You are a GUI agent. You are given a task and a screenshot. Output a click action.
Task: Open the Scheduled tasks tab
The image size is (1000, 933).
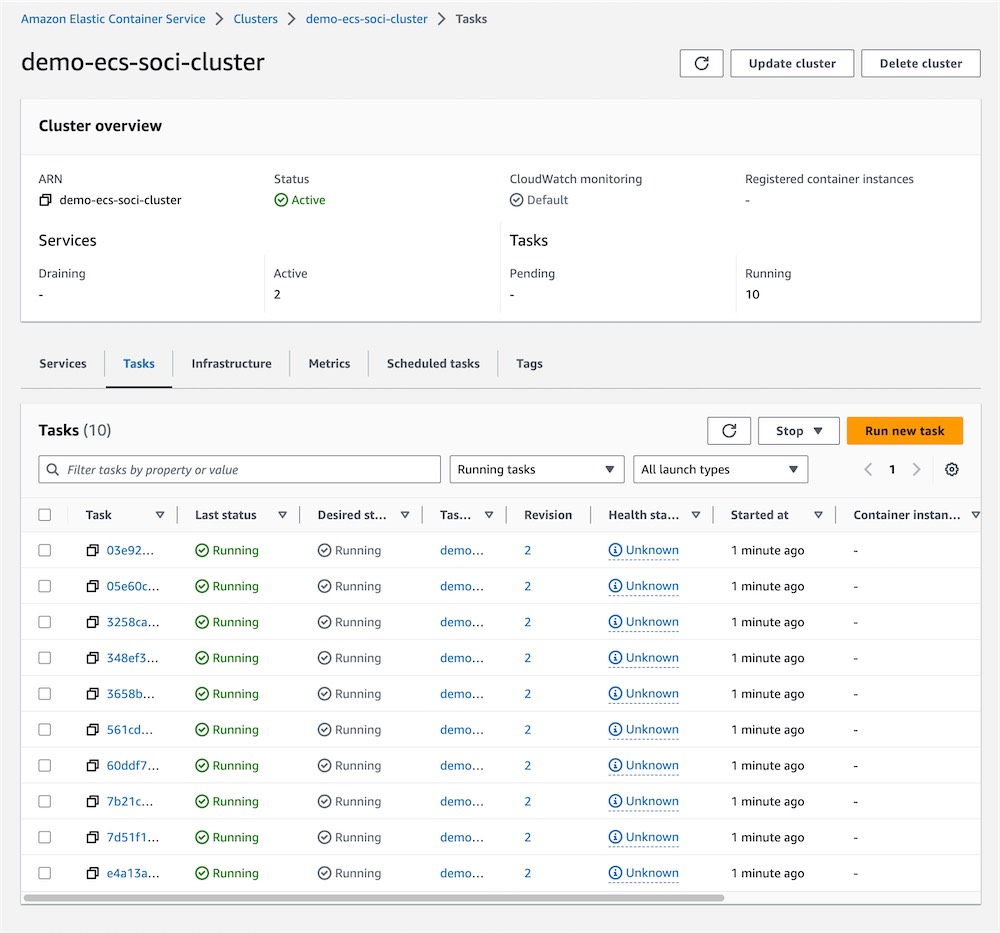click(x=433, y=364)
